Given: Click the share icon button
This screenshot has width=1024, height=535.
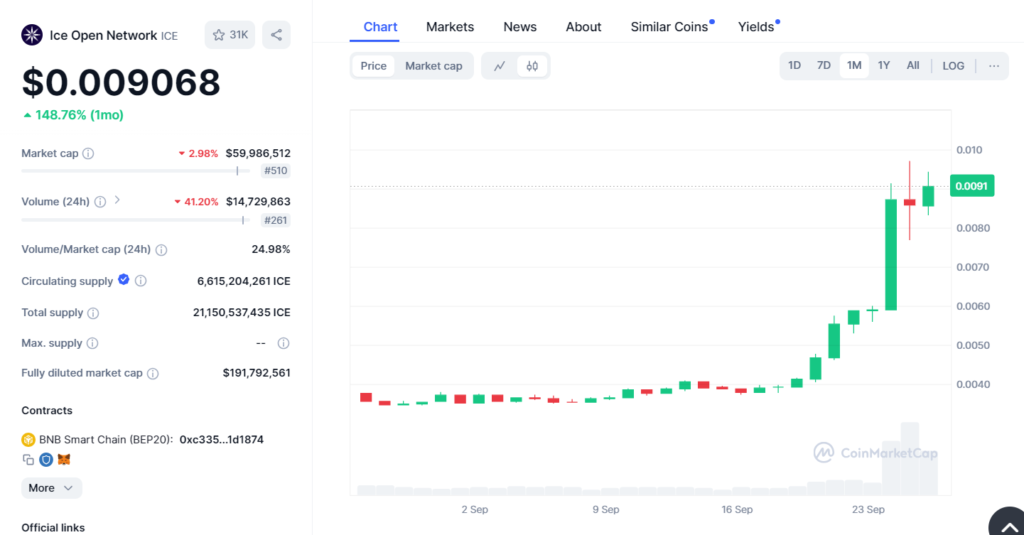Looking at the screenshot, I should pyautogui.click(x=277, y=35).
